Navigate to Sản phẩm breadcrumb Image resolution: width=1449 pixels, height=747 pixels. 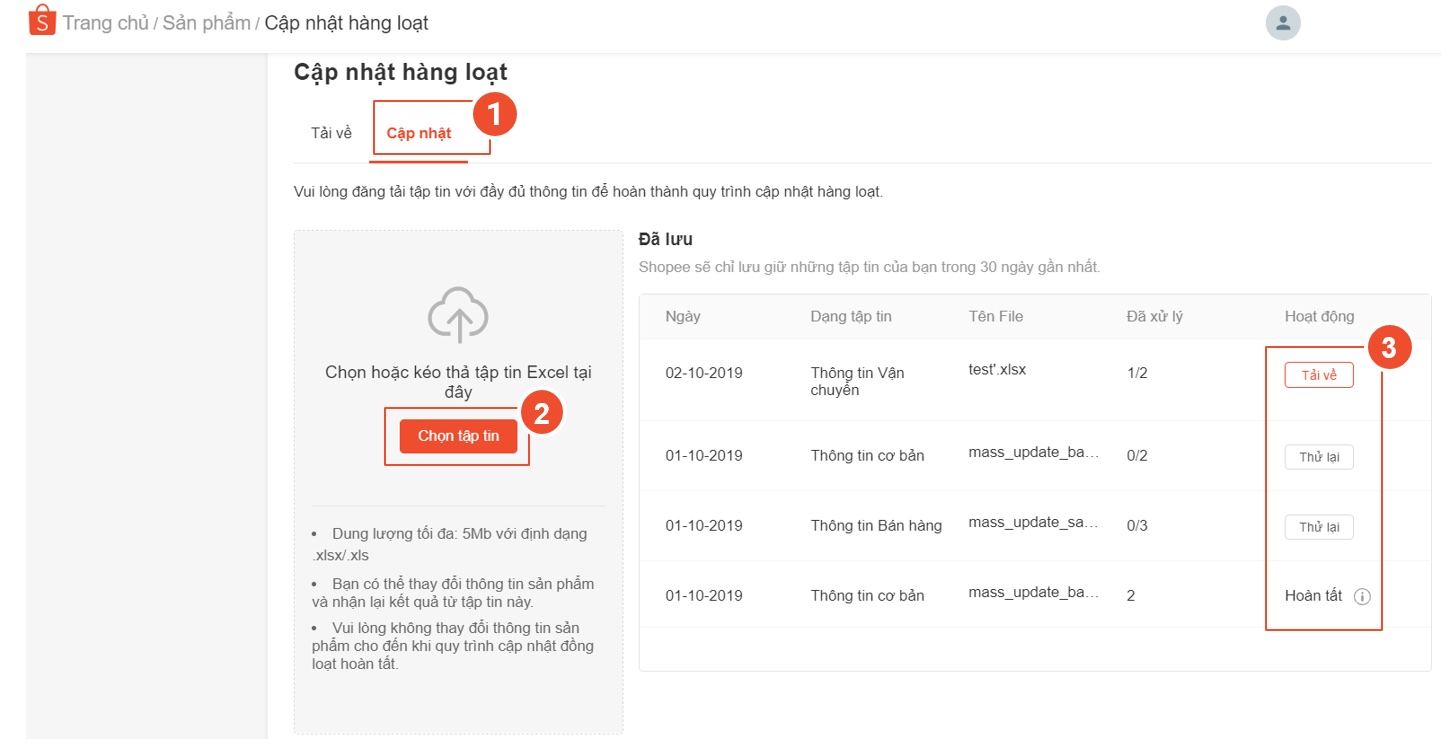click(x=206, y=22)
